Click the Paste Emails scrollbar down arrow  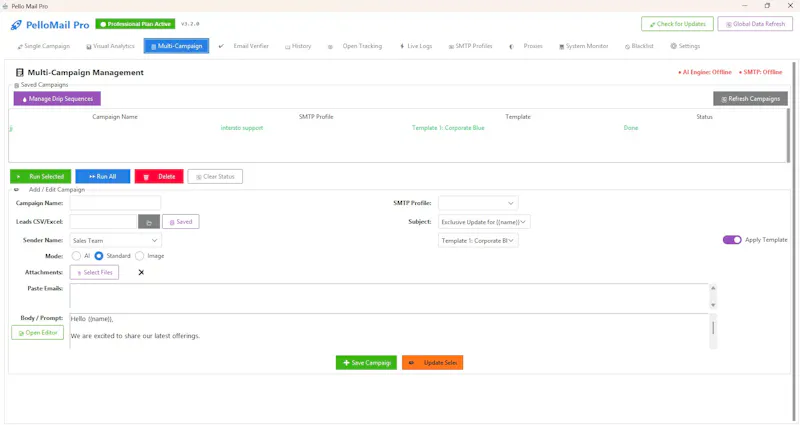coord(713,305)
